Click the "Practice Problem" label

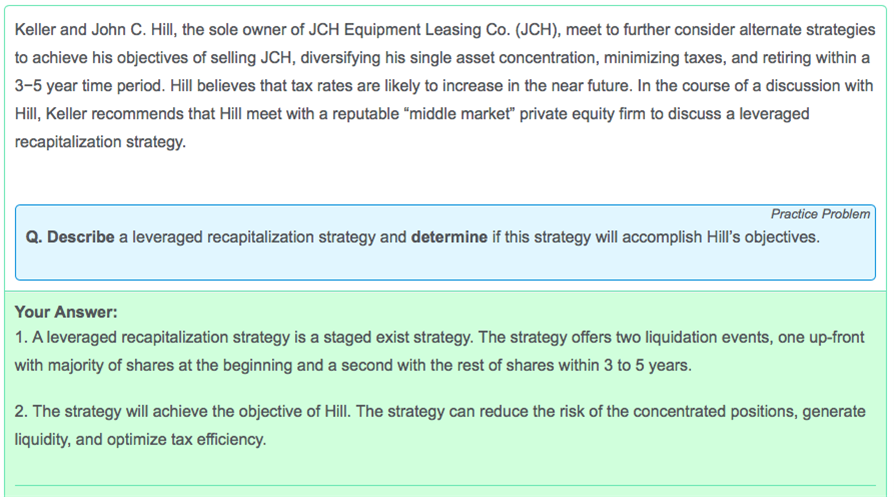820,214
